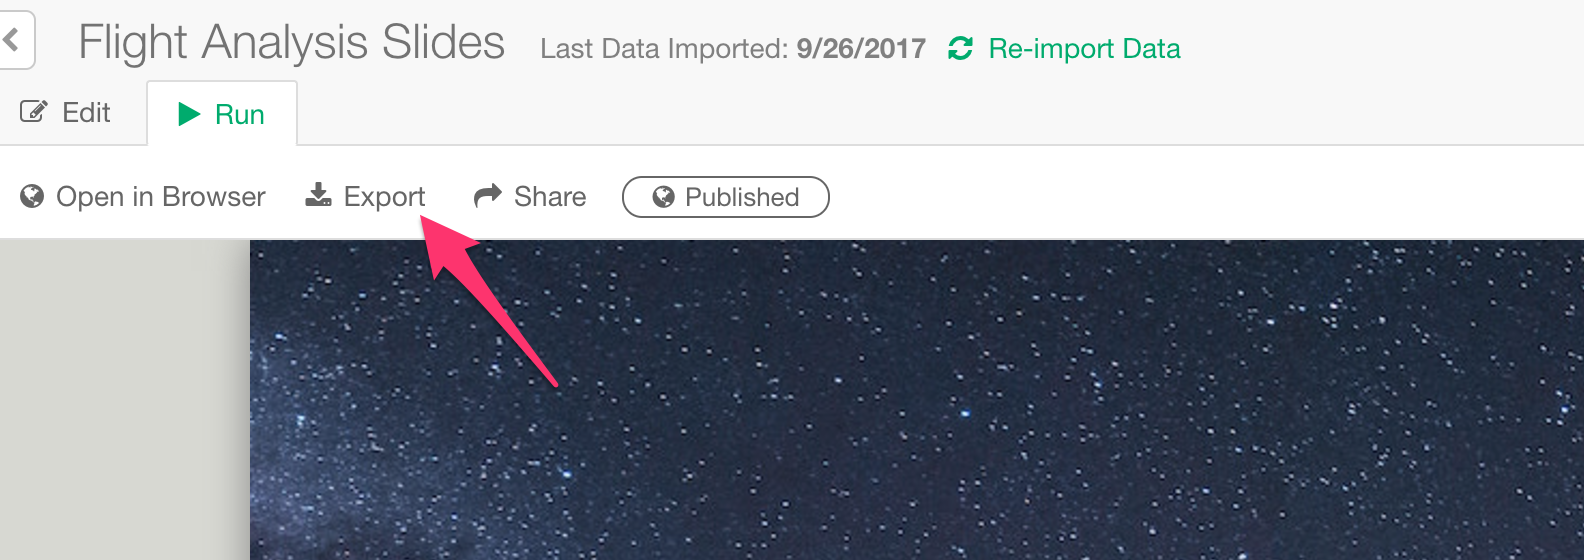Click the Export download icon
The width and height of the screenshot is (1584, 560).
pos(318,195)
